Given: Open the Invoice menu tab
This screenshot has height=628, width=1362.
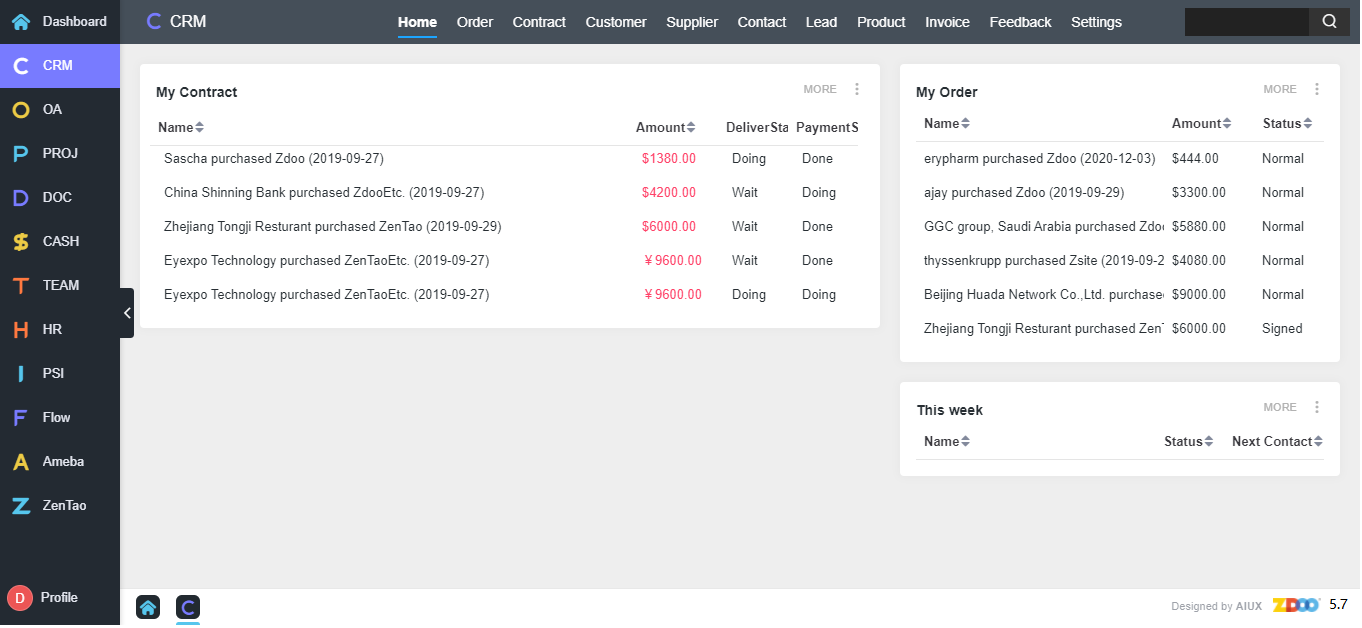Looking at the screenshot, I should click(946, 22).
